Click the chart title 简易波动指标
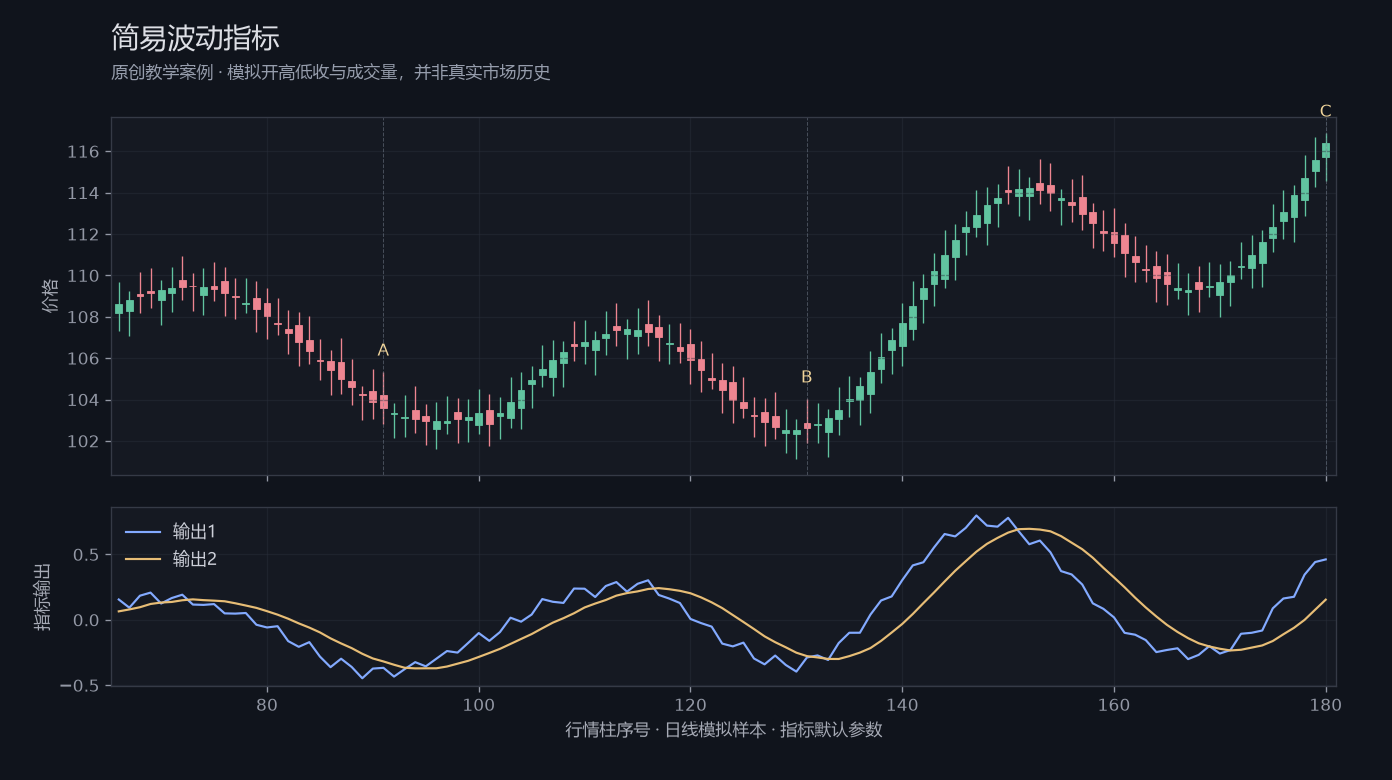This screenshot has height=780, width=1392. click(195, 38)
